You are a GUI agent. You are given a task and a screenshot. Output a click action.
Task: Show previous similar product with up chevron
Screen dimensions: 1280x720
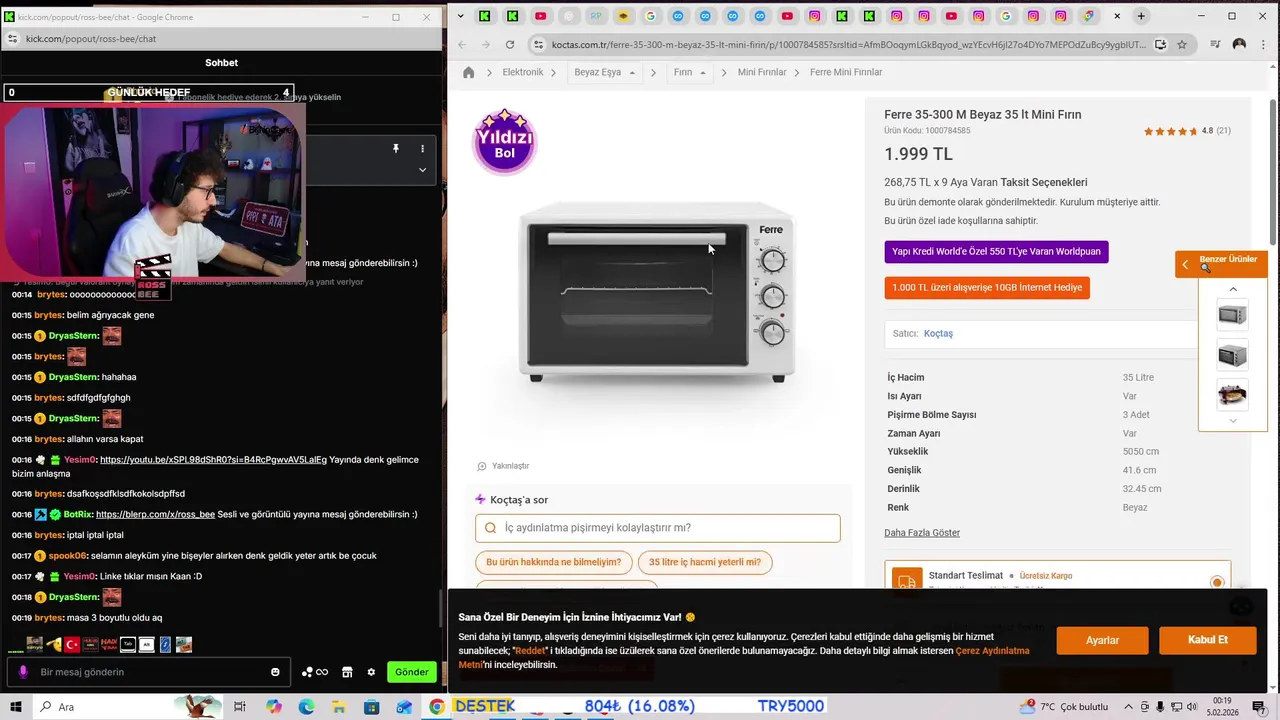1233,289
